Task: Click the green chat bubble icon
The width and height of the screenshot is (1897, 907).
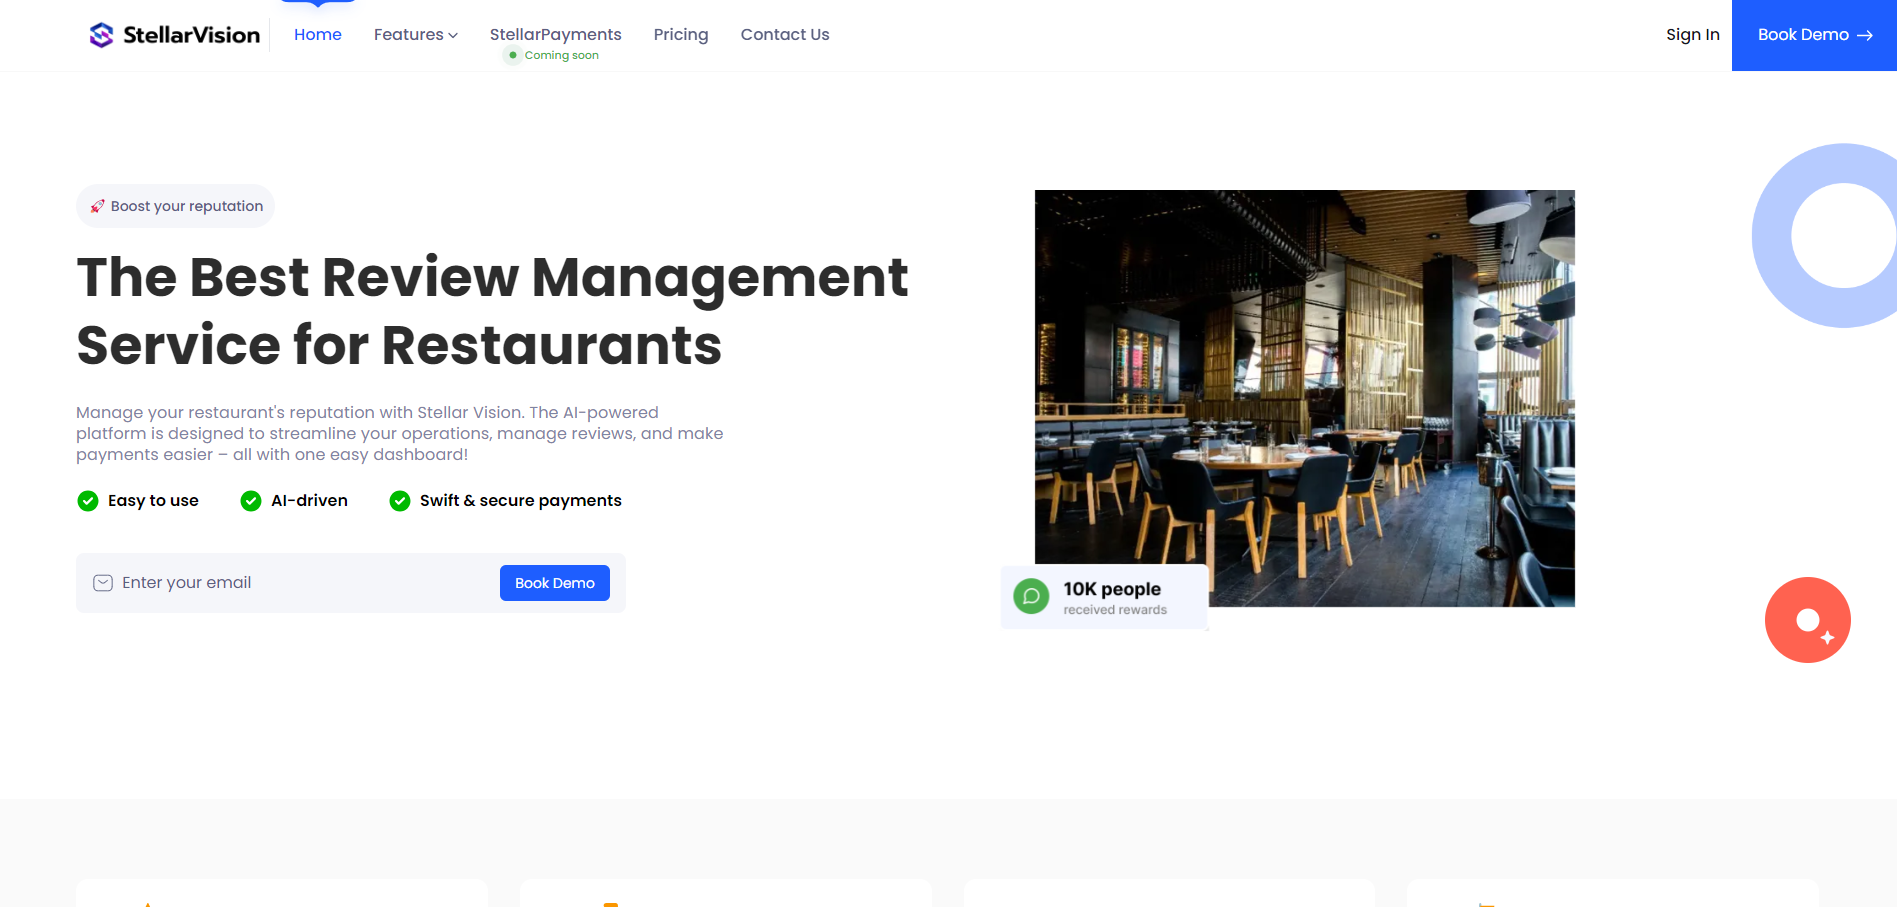Action: pyautogui.click(x=1031, y=596)
